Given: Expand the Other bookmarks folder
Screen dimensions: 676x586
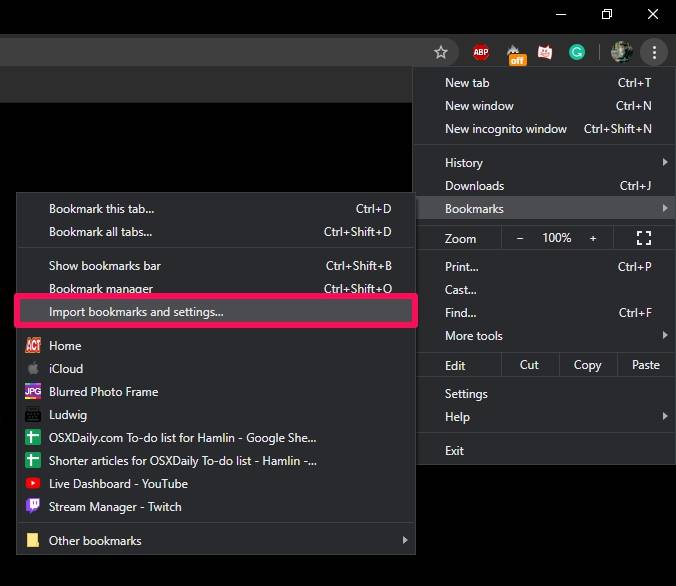Looking at the screenshot, I should (x=216, y=541).
